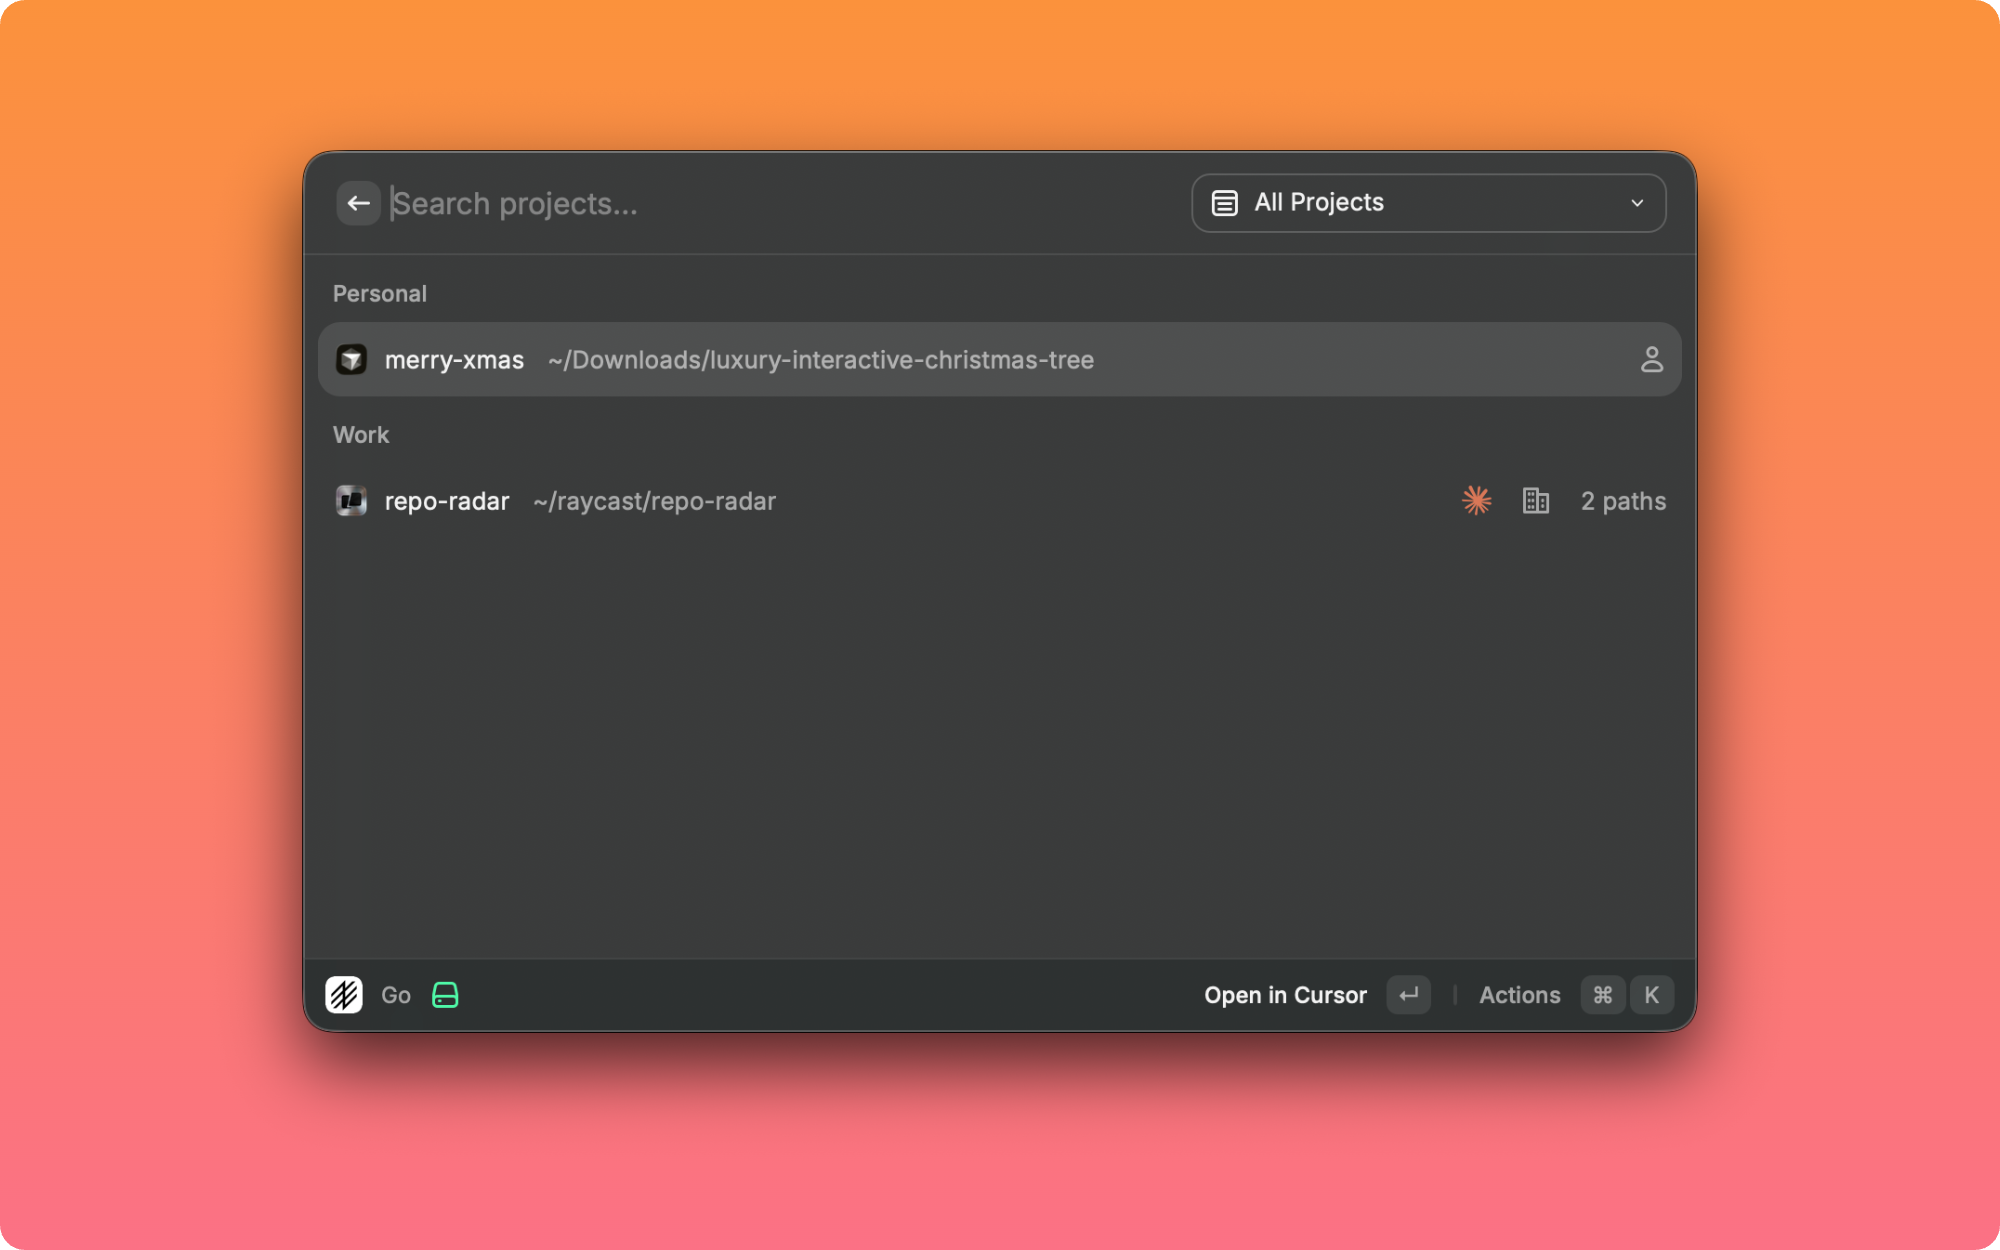Click the chevron on the All Projects selector
Screen dimensions: 2000x1250
[1637, 203]
